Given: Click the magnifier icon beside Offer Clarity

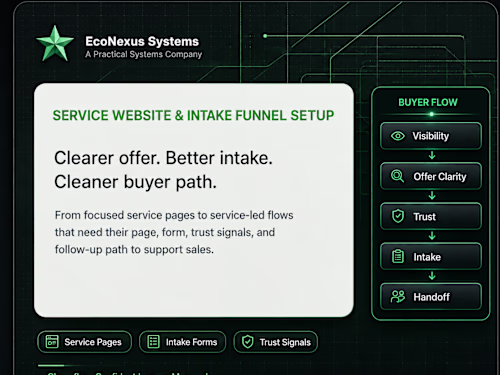Looking at the screenshot, I should [x=398, y=176].
